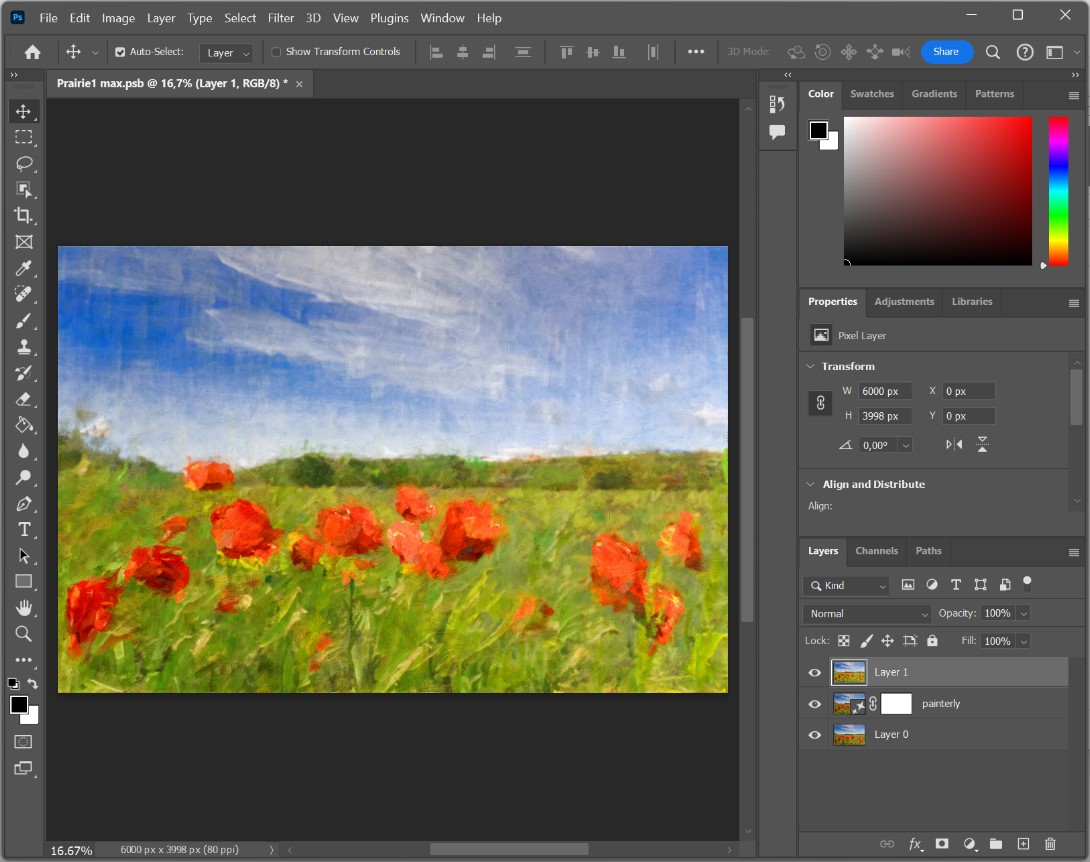
Task: Open the Filter menu
Action: (x=281, y=18)
